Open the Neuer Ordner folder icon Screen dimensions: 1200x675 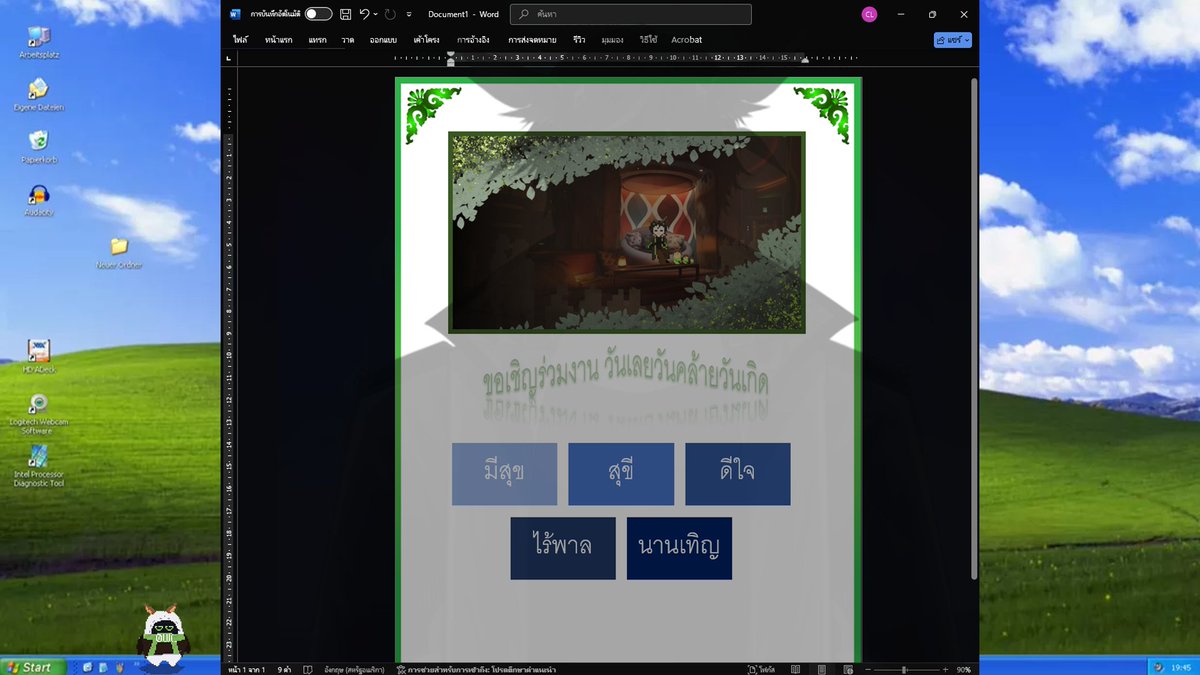119,253
